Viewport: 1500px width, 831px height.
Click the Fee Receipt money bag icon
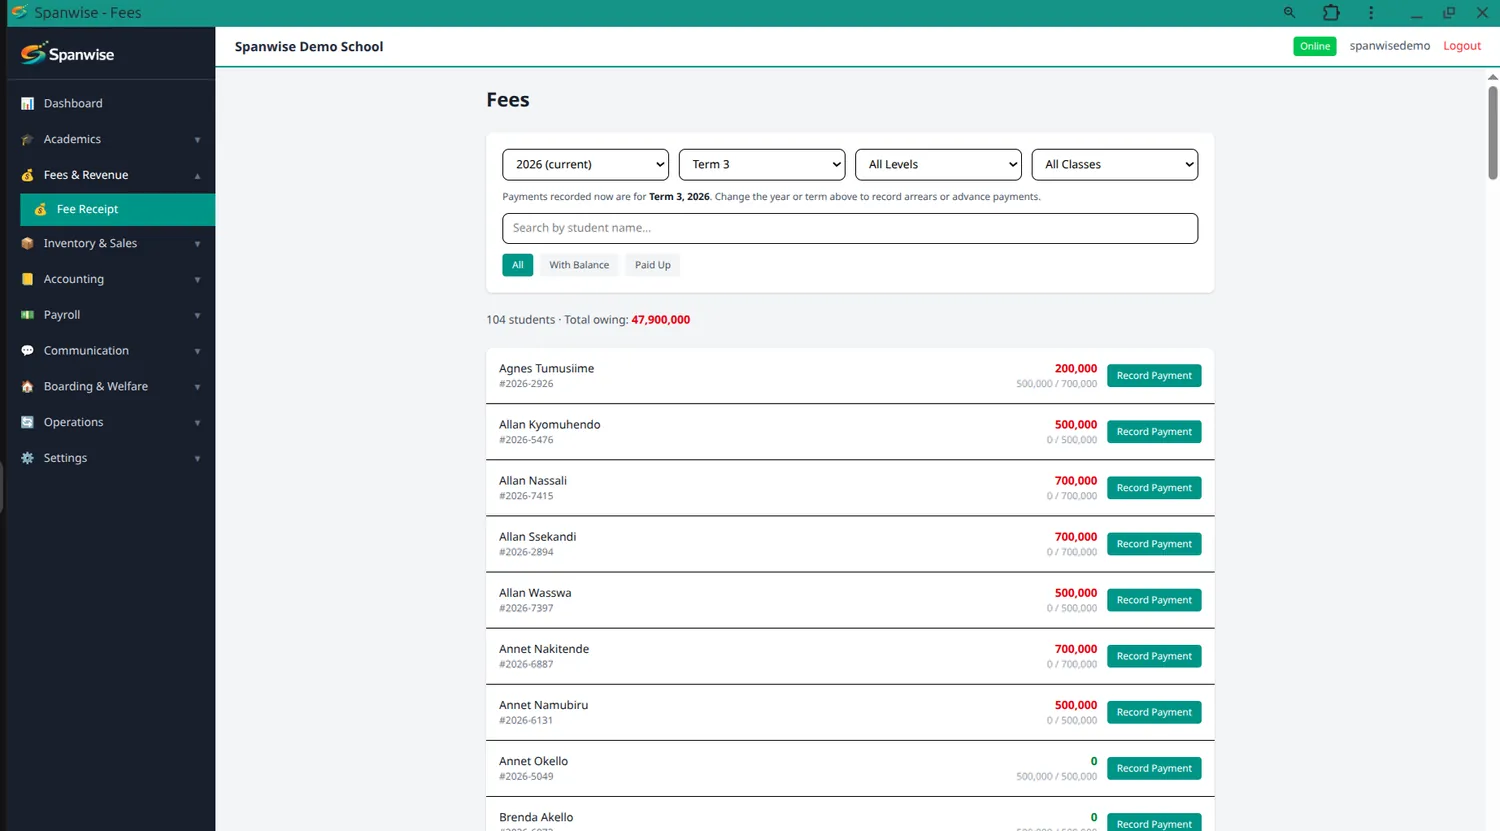click(40, 210)
